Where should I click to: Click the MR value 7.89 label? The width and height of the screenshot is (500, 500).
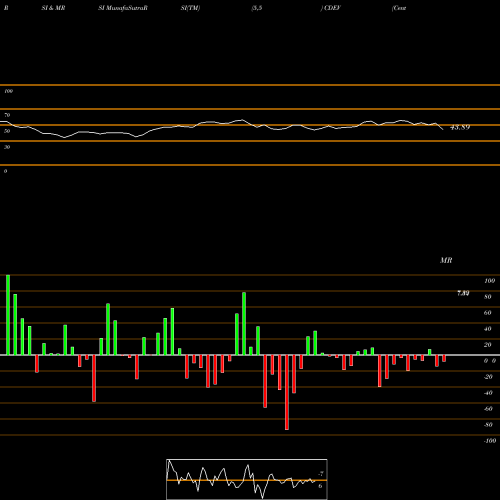463,293
